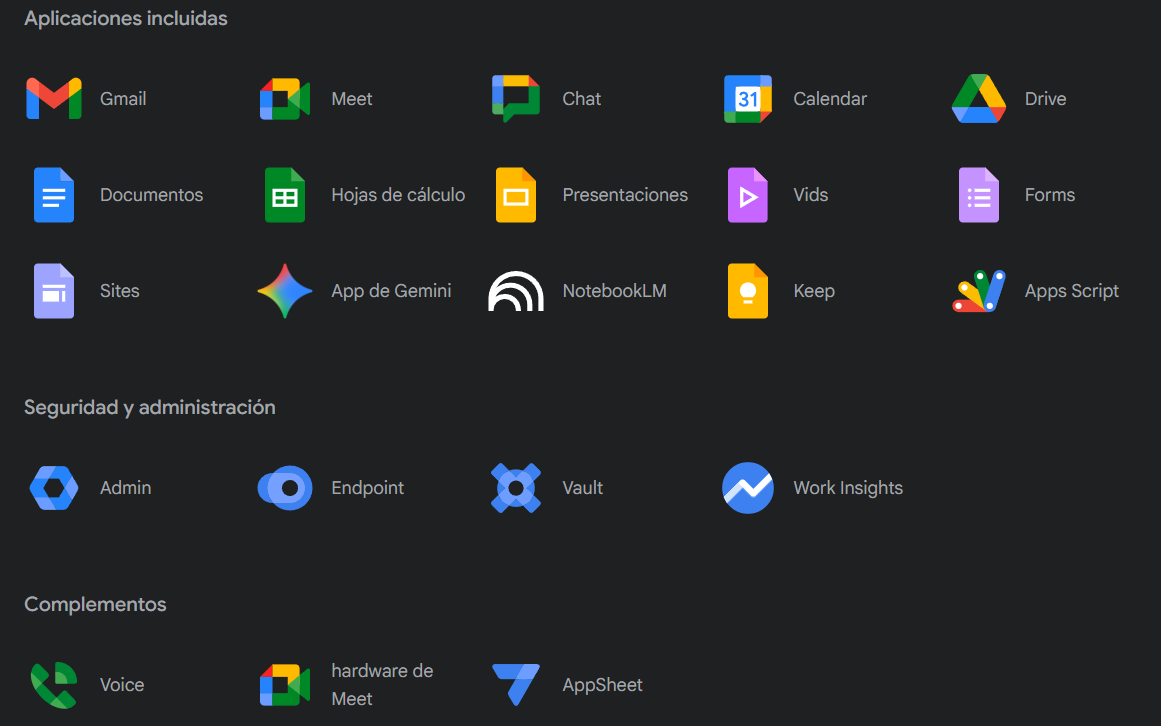The width and height of the screenshot is (1161, 726).
Task: Select the Chat speech bubble icon
Action: tap(515, 98)
